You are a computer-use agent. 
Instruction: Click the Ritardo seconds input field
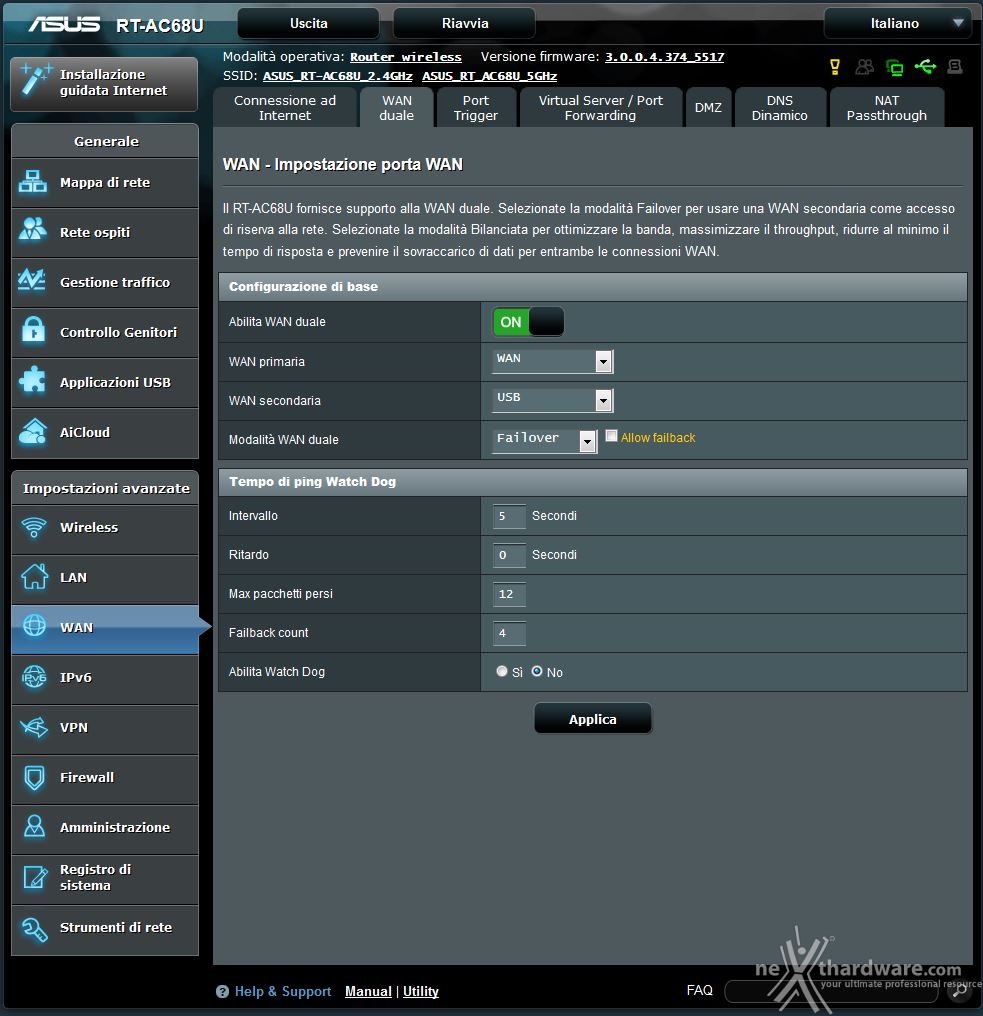(509, 555)
